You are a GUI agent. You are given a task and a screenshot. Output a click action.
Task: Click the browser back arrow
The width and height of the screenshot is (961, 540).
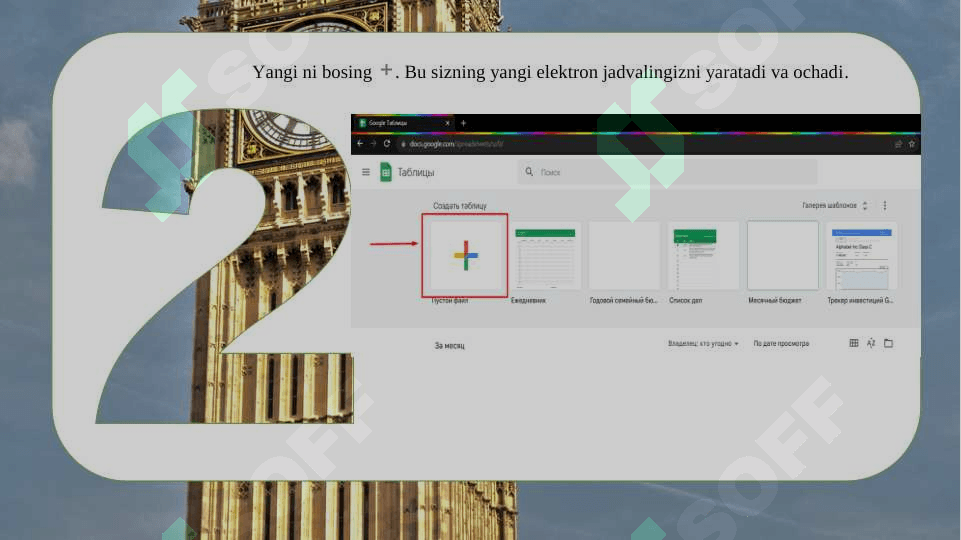[x=360, y=144]
